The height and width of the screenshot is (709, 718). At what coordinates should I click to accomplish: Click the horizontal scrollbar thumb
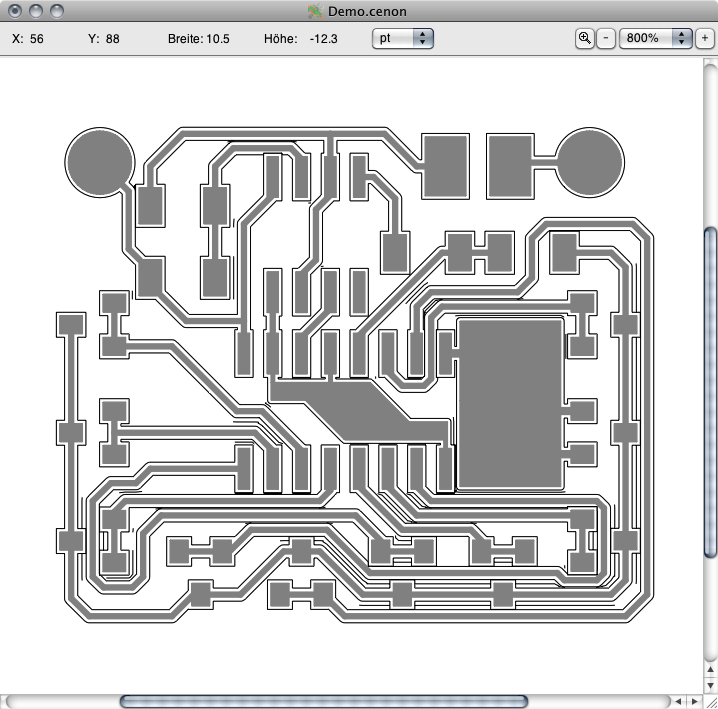coord(323,701)
